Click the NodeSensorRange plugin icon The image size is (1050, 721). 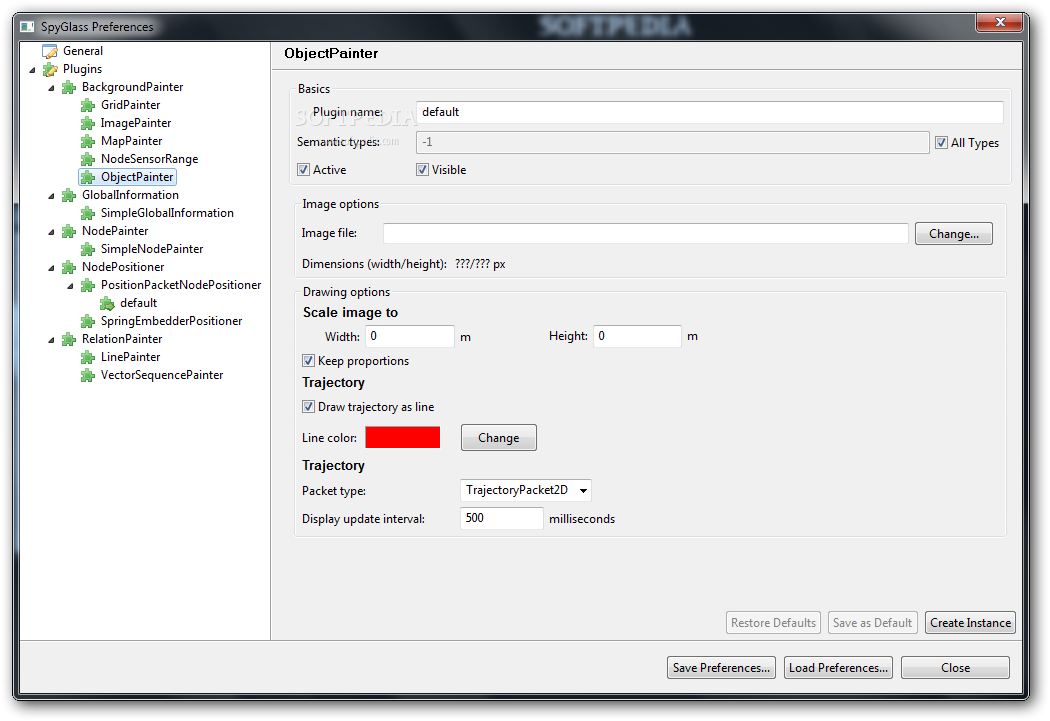88,160
